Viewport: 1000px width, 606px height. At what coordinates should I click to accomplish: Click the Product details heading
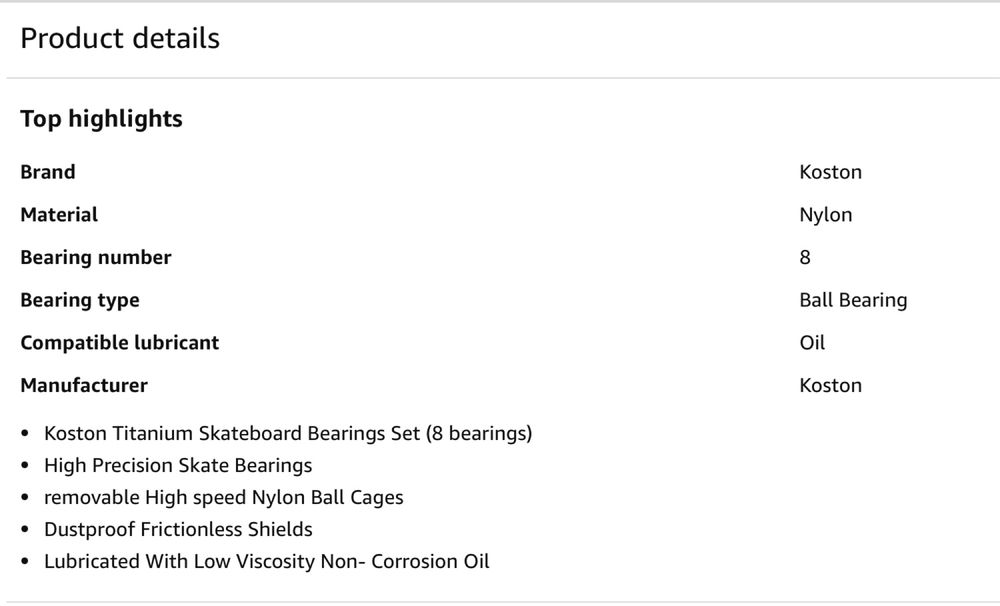pos(120,38)
